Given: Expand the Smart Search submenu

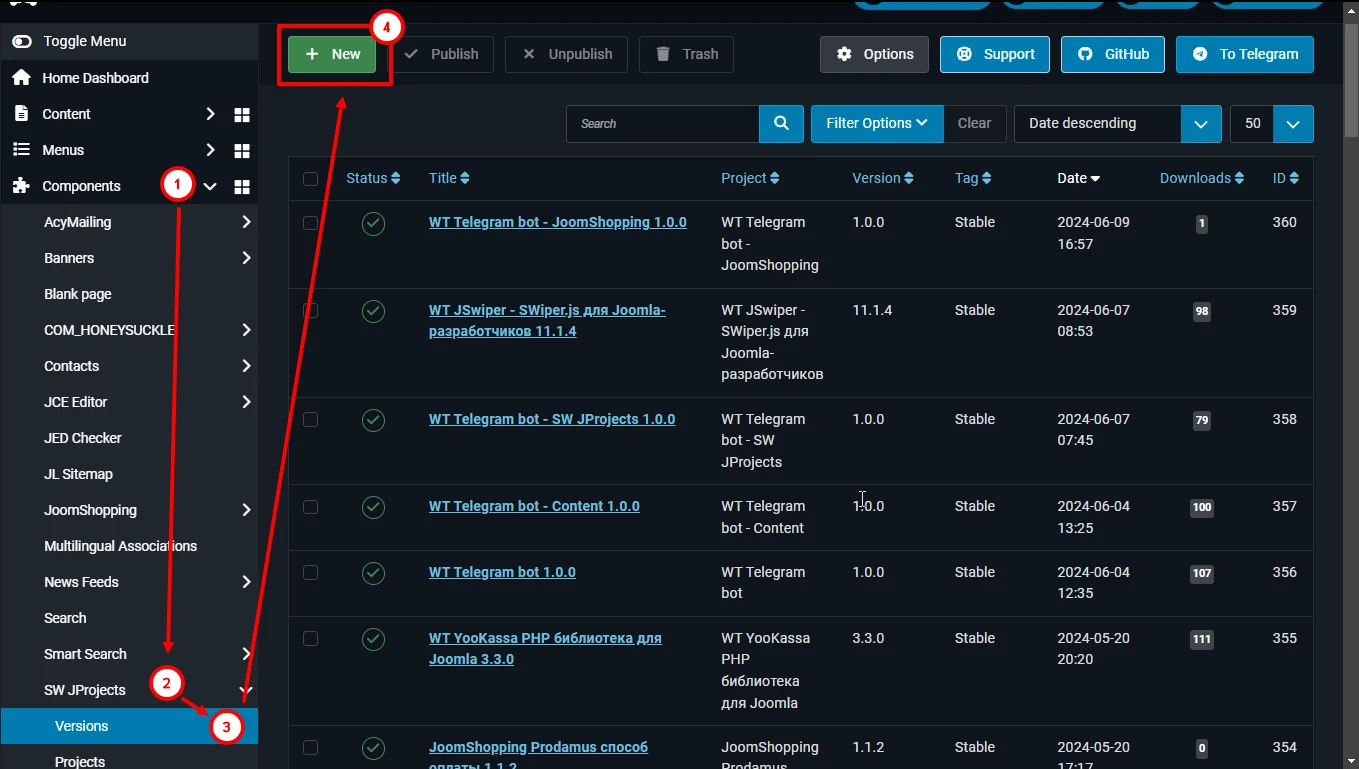Looking at the screenshot, I should tap(246, 654).
